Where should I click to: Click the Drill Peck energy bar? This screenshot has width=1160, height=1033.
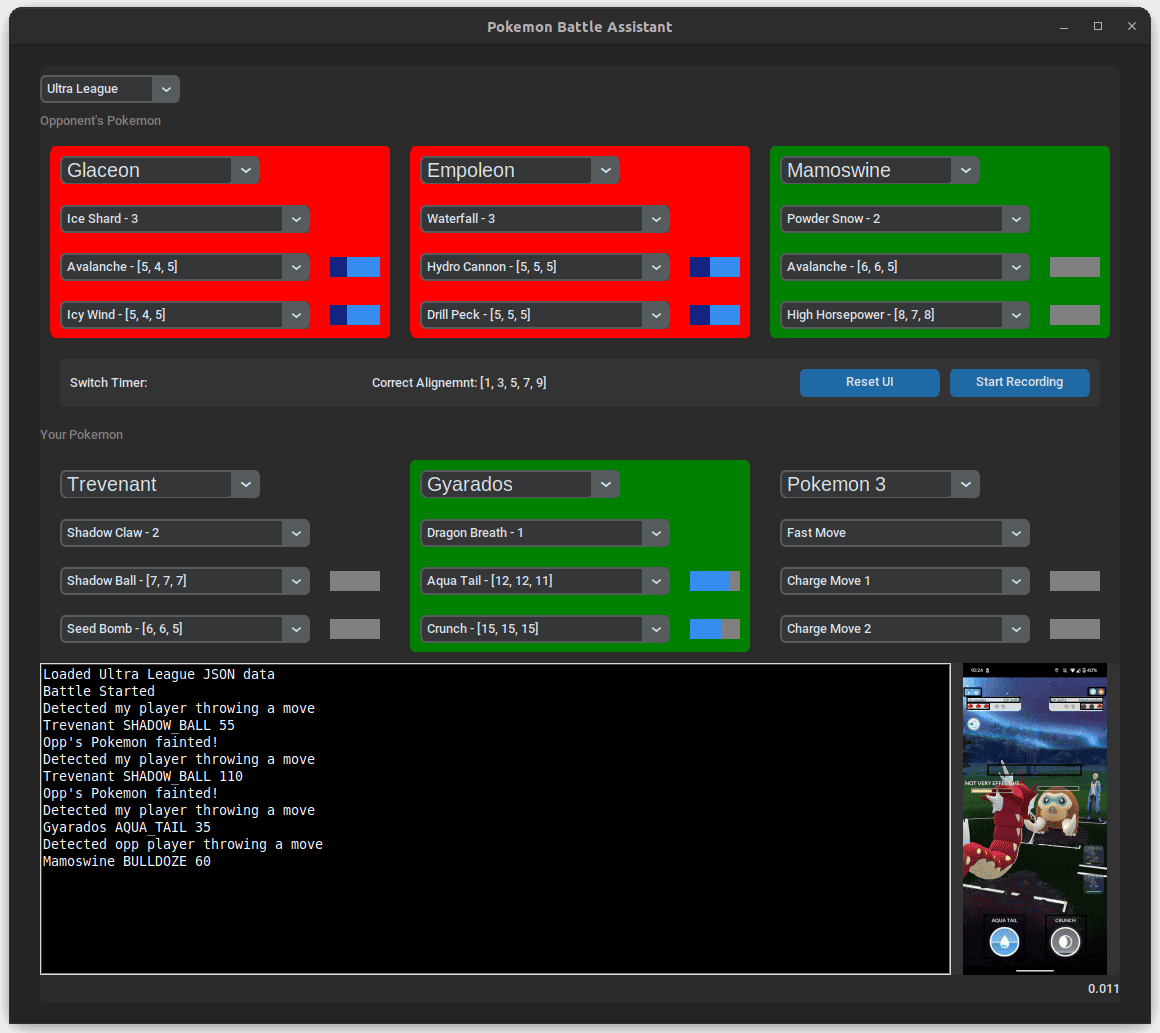point(715,315)
